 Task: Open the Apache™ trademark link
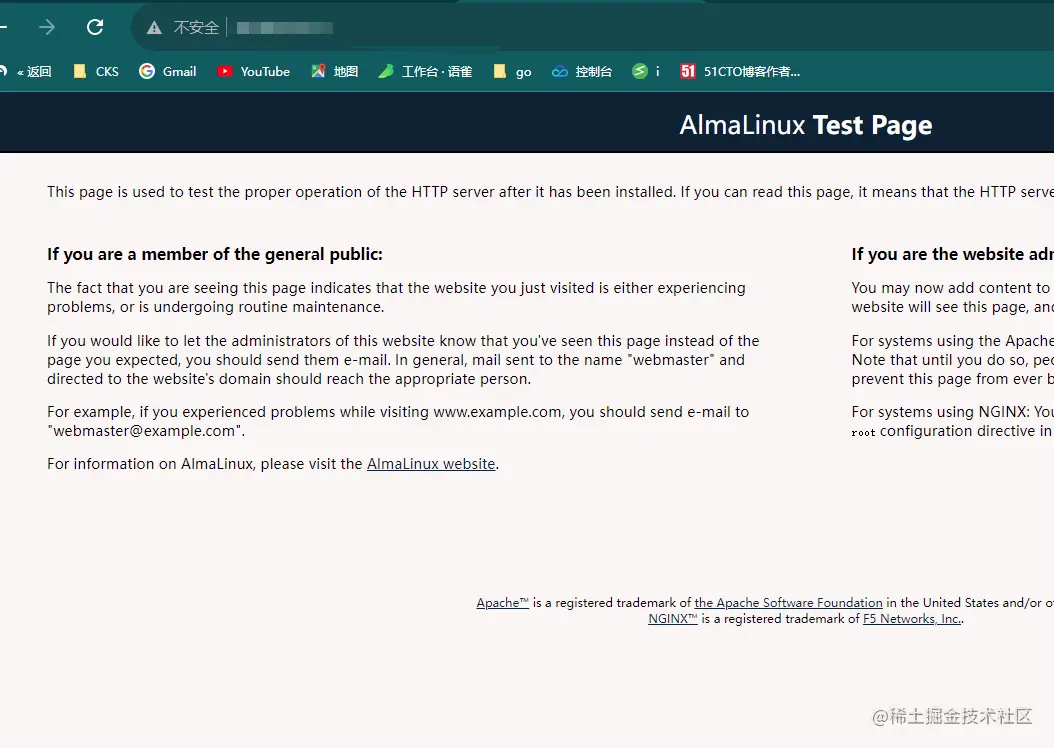click(503, 603)
